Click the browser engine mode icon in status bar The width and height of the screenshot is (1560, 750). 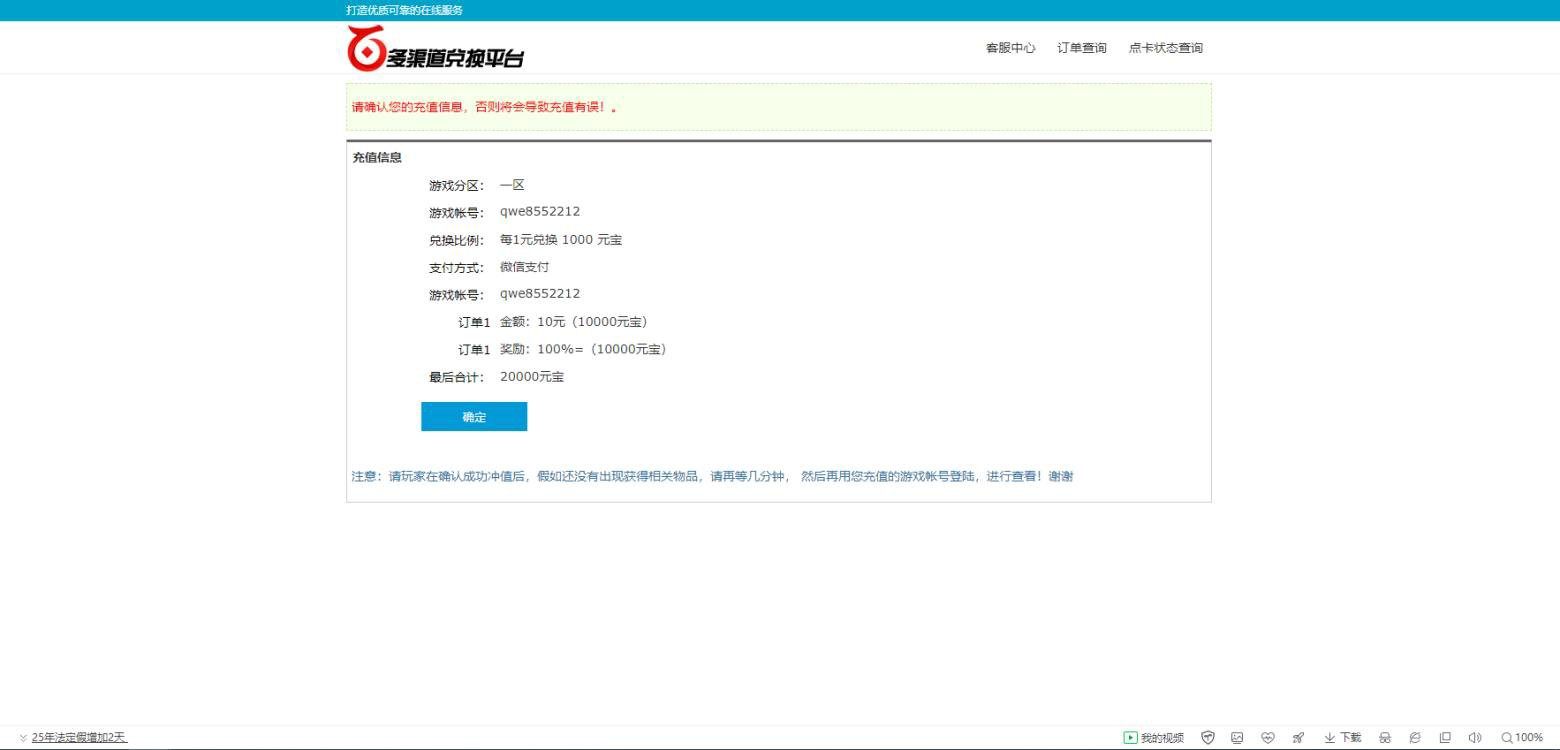tap(1415, 738)
